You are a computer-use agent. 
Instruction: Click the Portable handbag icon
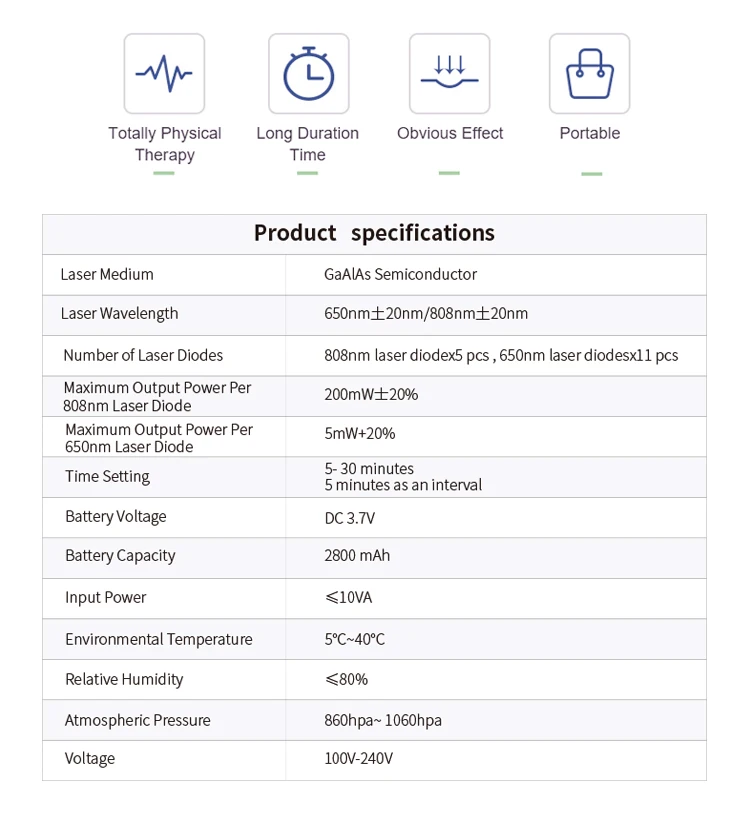tap(590, 73)
